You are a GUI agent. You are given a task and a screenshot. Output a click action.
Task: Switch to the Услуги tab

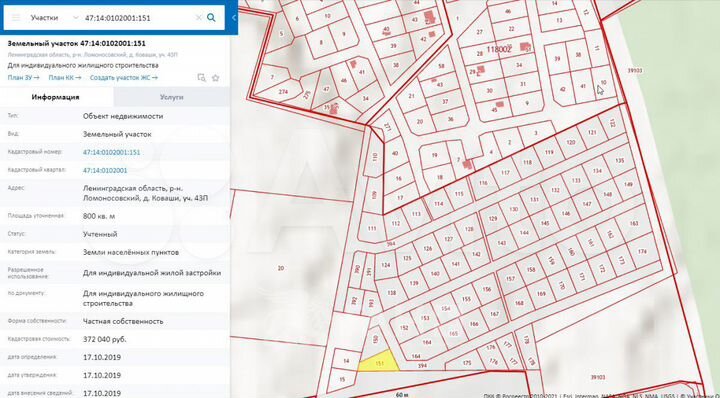tap(172, 97)
